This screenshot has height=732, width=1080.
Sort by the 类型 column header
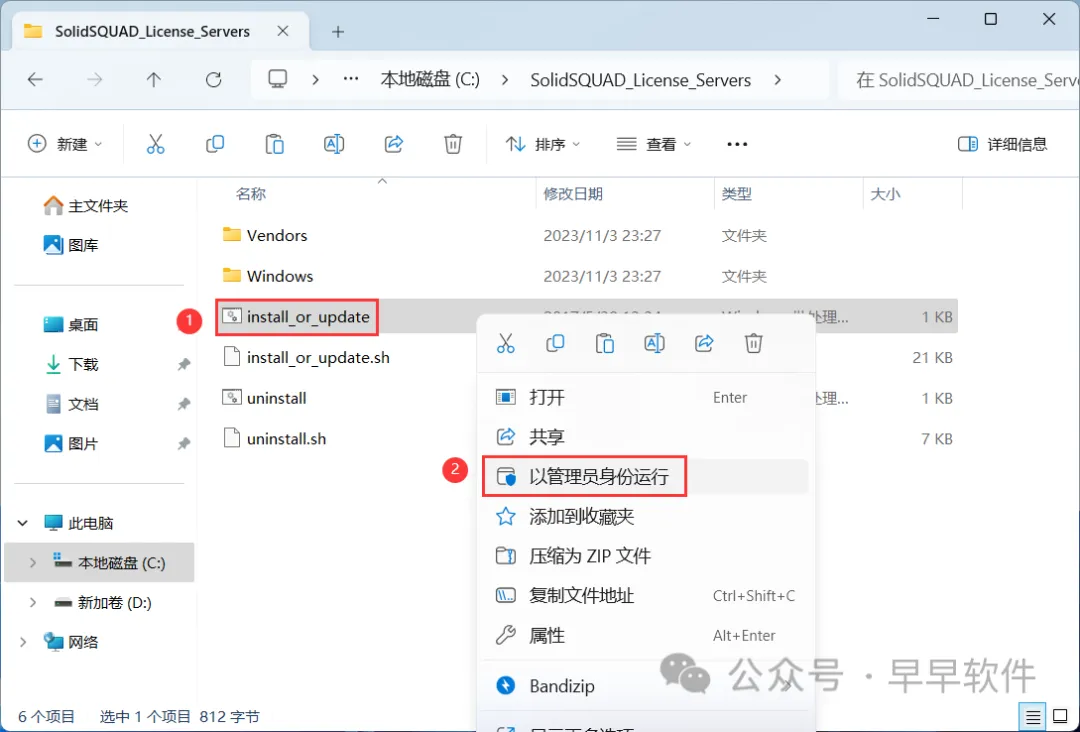pyautogui.click(x=736, y=194)
